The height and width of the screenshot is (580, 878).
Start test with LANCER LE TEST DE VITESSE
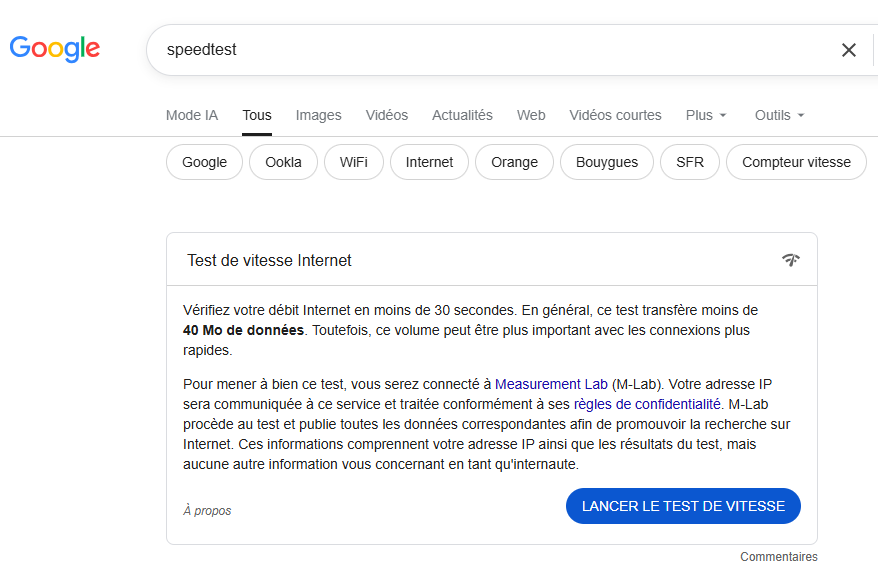tap(683, 506)
